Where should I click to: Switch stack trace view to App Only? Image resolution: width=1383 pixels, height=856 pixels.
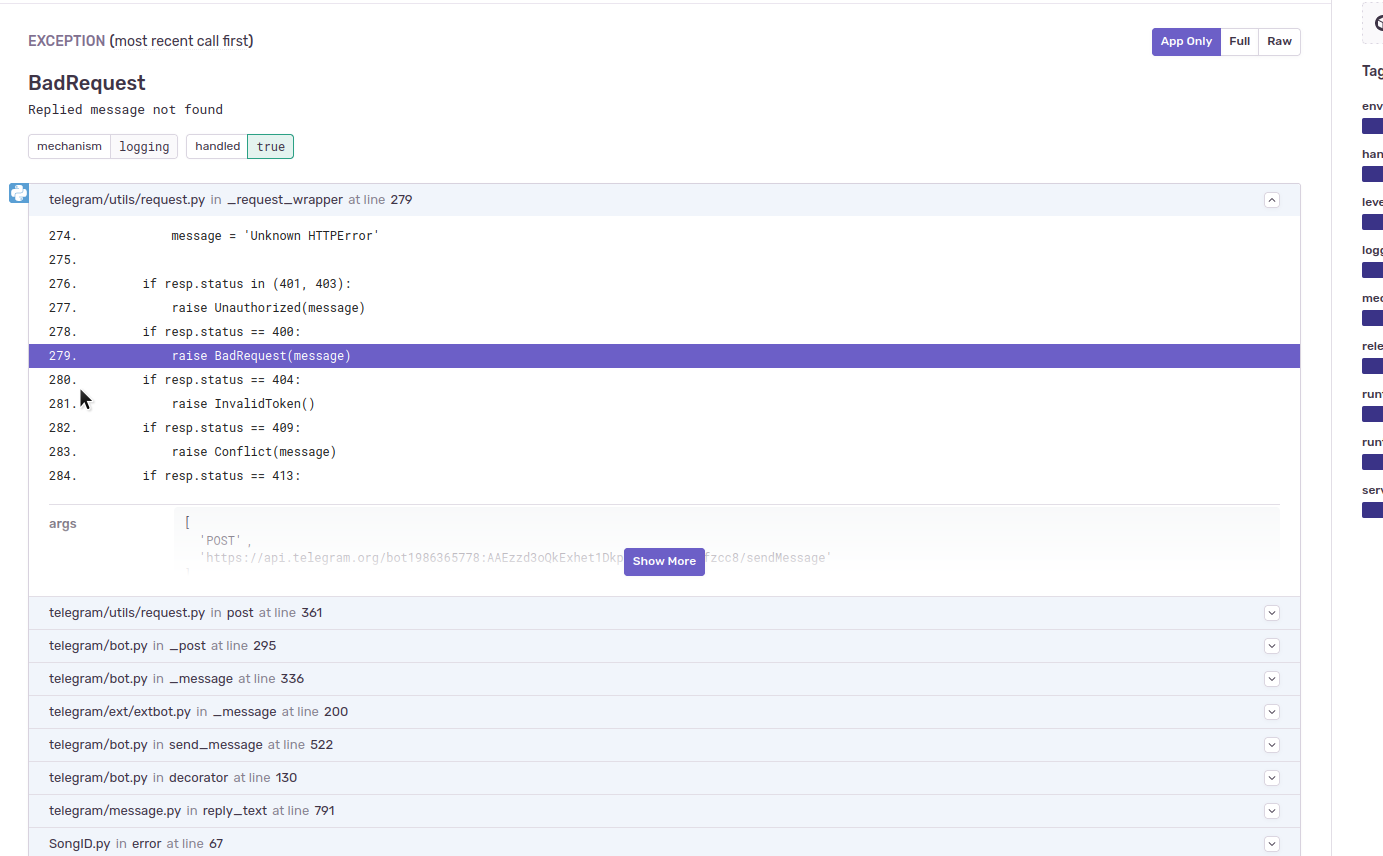coord(1186,42)
